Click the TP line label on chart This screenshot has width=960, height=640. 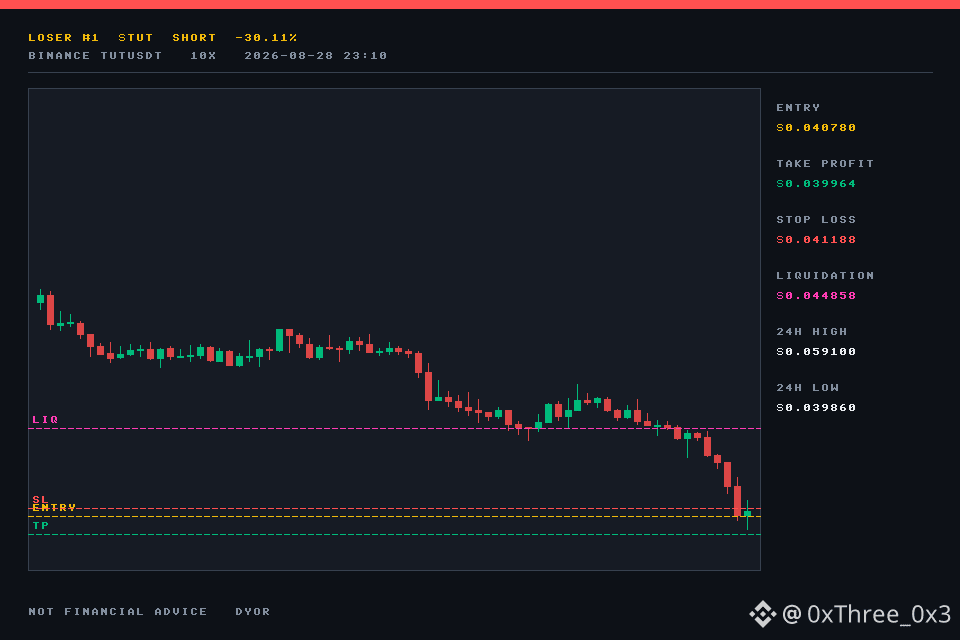(41, 525)
